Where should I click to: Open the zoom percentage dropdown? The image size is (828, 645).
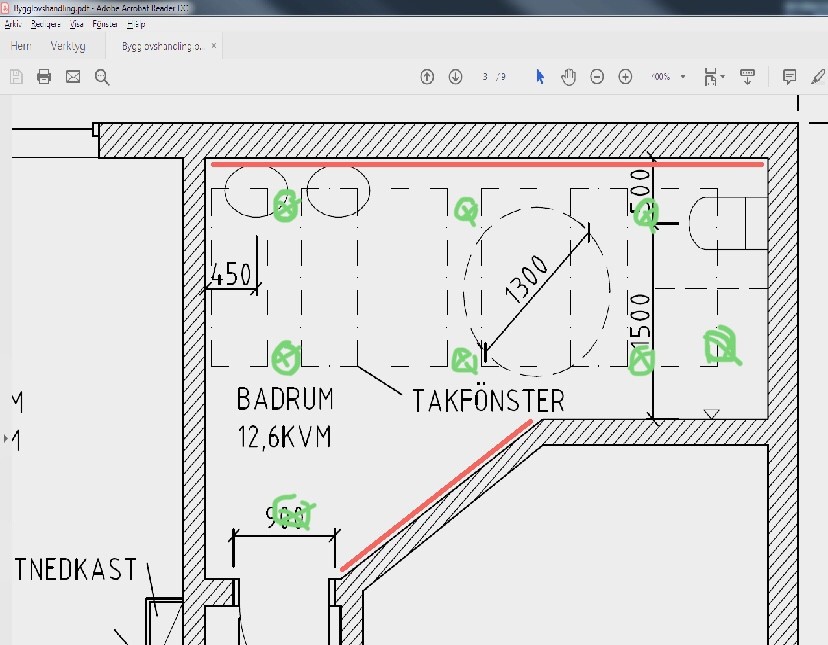tap(683, 77)
